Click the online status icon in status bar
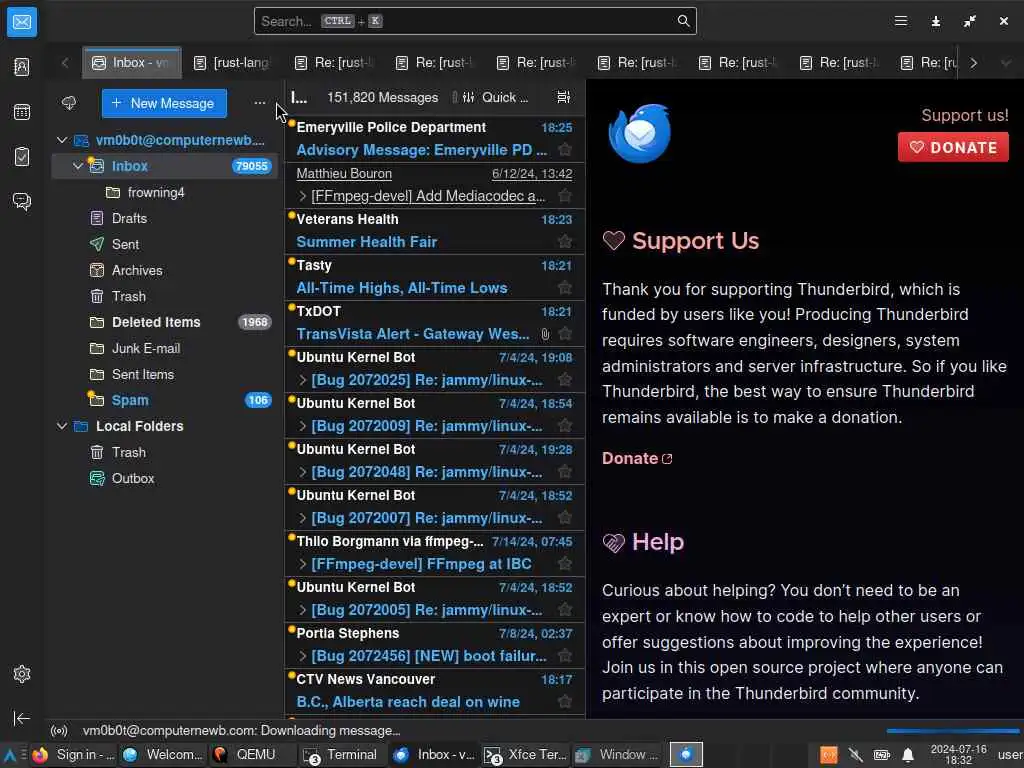Screen dimensions: 1024x768 (59, 731)
